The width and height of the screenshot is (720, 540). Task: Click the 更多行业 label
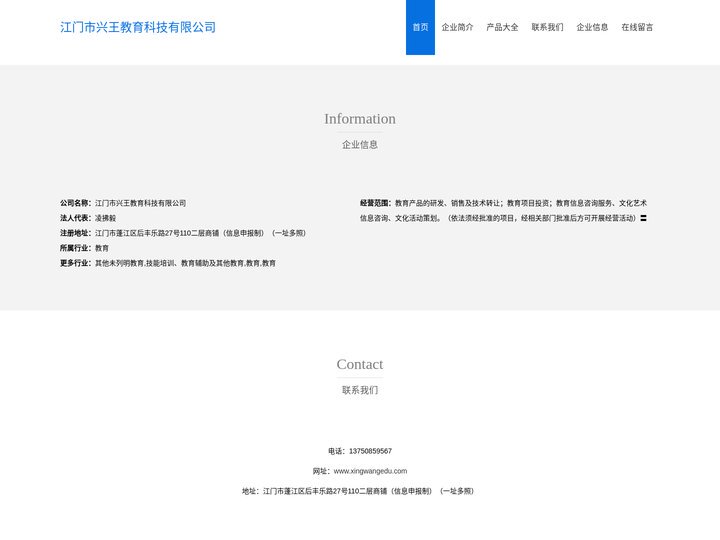76,263
